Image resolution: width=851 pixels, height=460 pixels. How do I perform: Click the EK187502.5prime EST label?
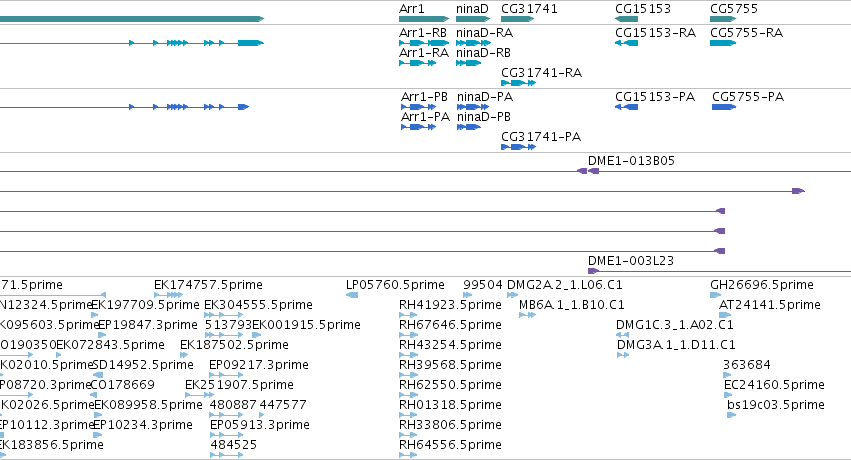pos(234,345)
